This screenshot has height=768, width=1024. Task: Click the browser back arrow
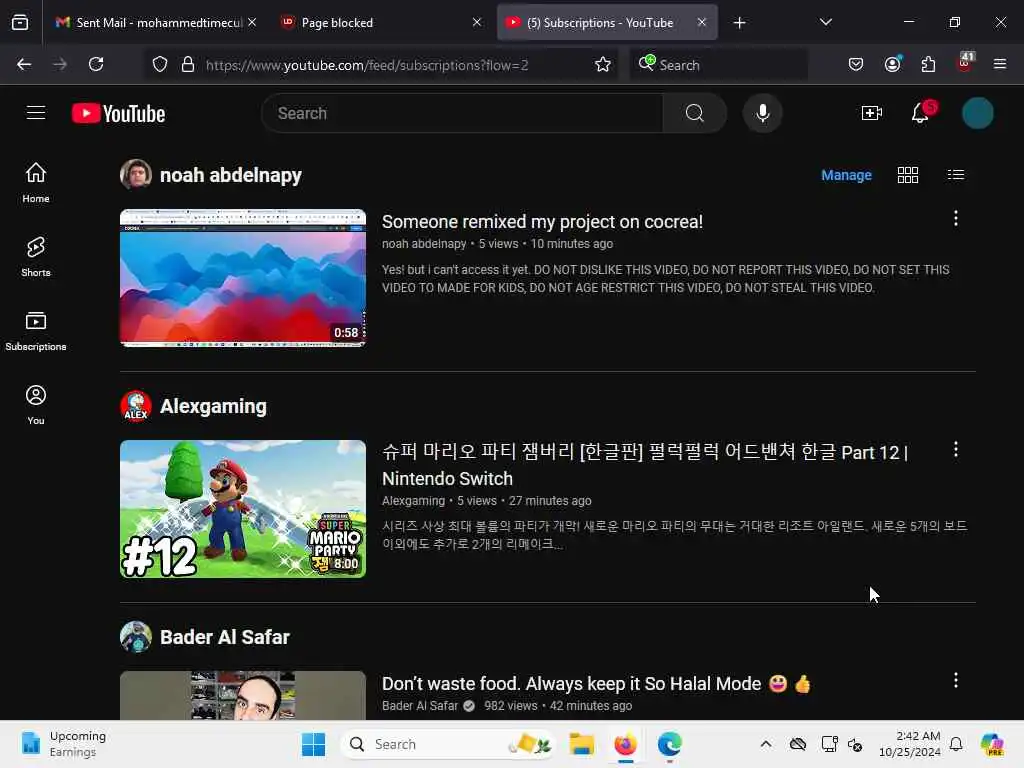click(24, 64)
